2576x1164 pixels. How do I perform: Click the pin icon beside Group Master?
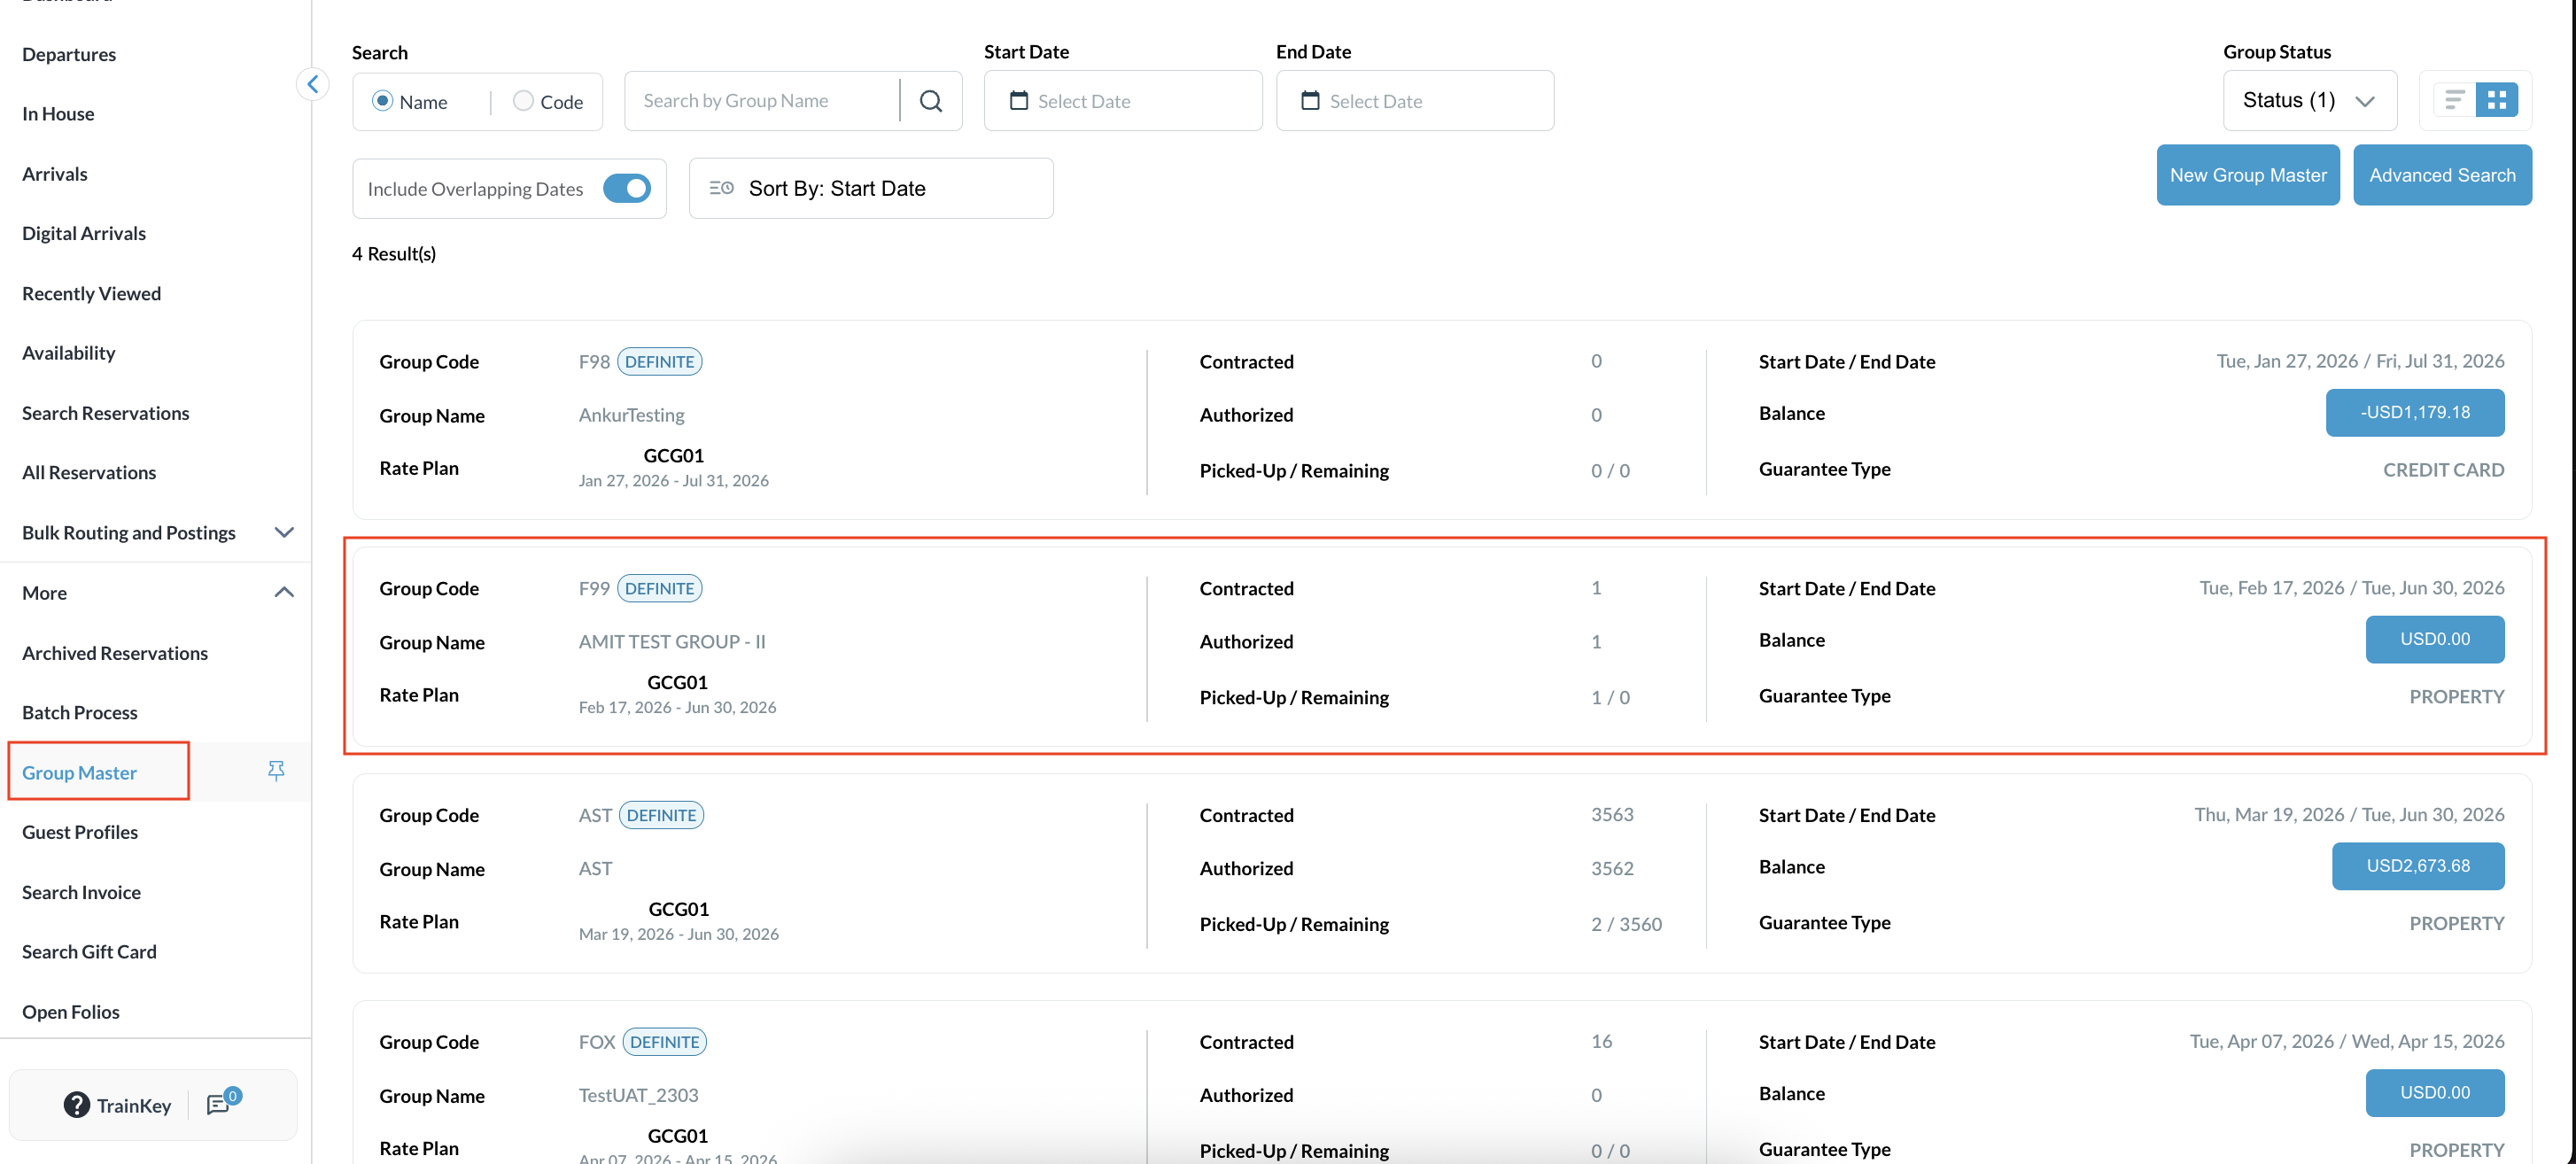(x=276, y=770)
